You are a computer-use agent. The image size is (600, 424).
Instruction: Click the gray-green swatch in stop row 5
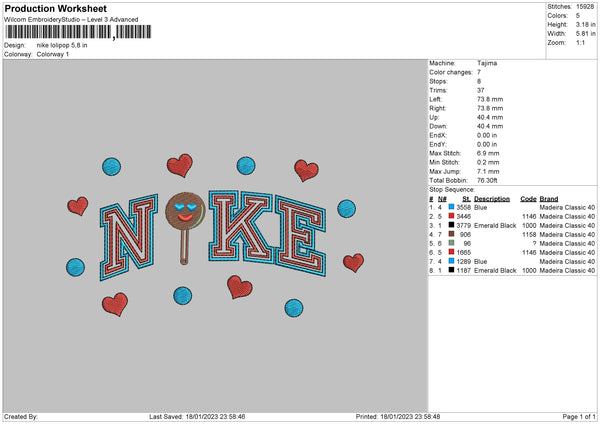[x=451, y=243]
